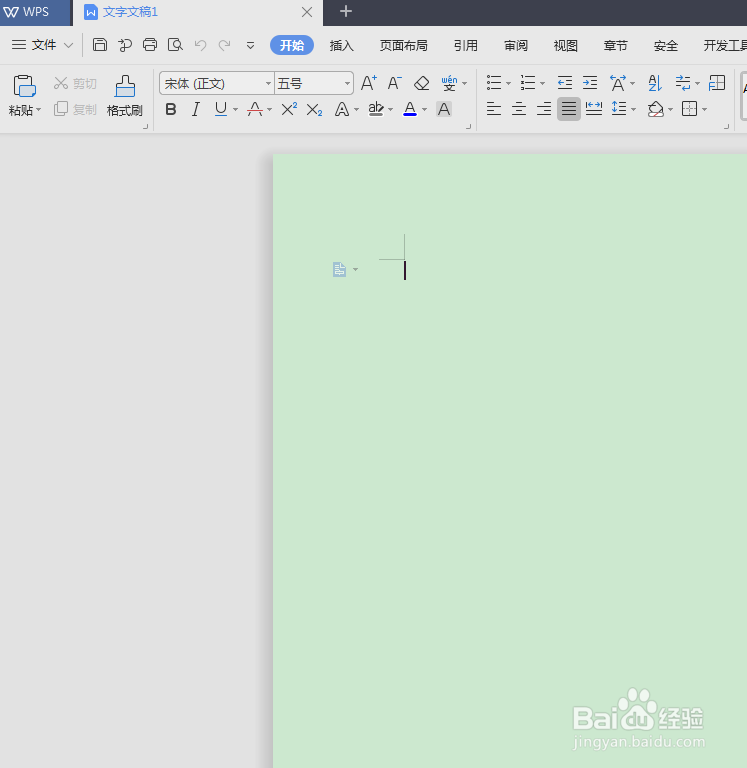Image resolution: width=747 pixels, height=768 pixels.
Task: Increase paragraph indent
Action: coord(590,83)
